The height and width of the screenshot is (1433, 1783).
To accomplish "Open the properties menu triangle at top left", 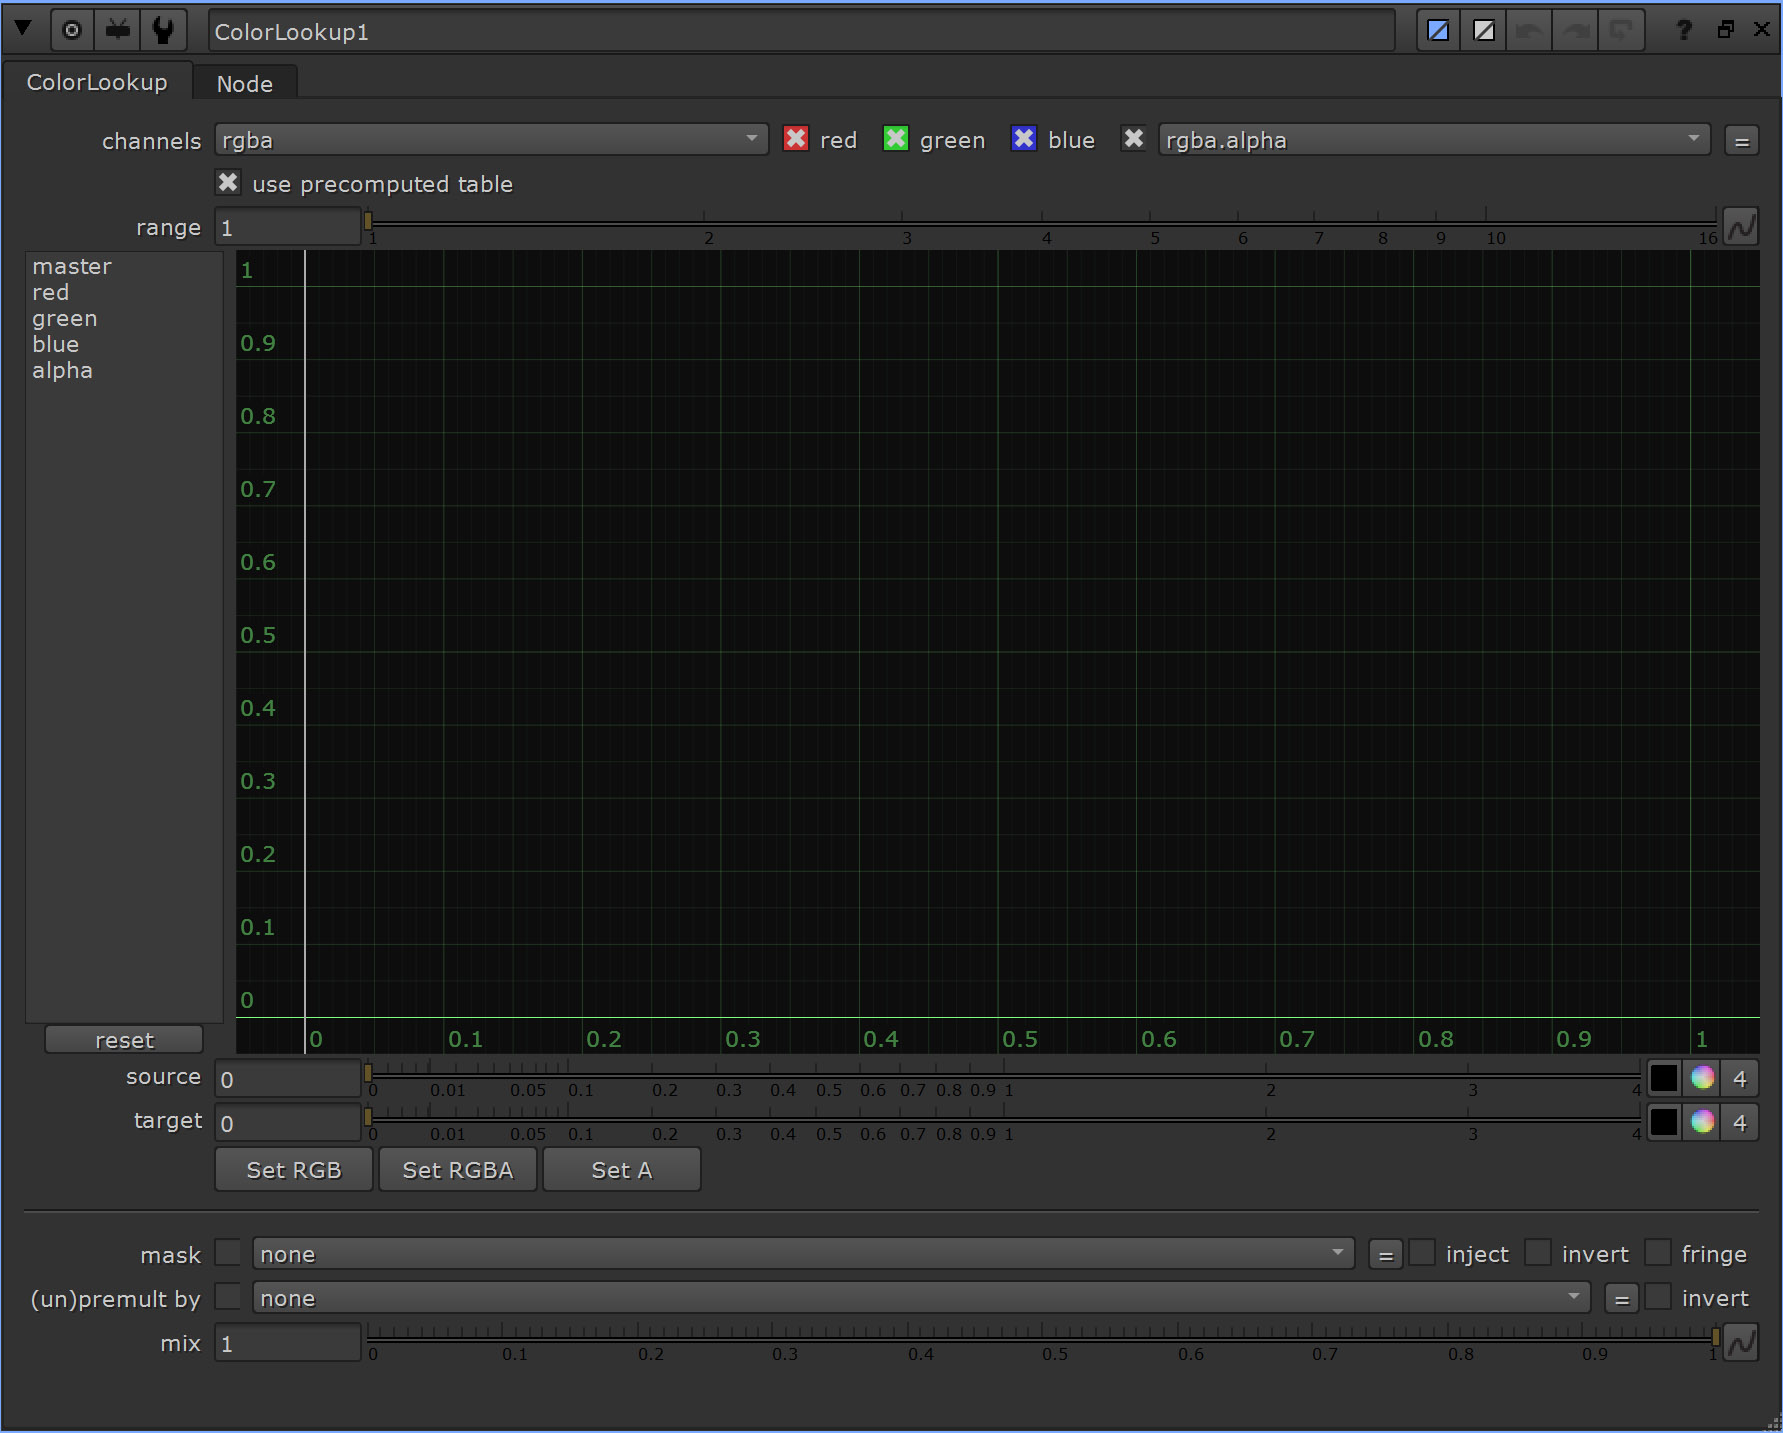I will click(x=23, y=29).
